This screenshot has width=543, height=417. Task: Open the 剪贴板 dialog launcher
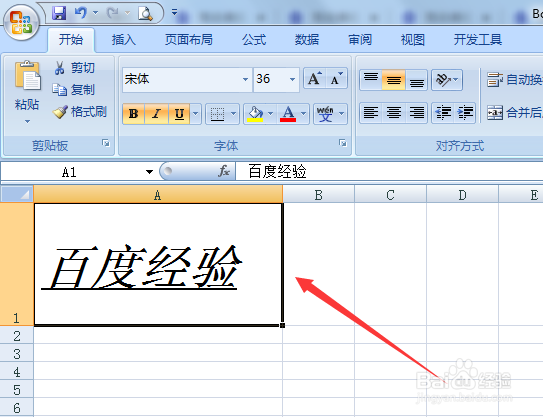click(x=106, y=143)
